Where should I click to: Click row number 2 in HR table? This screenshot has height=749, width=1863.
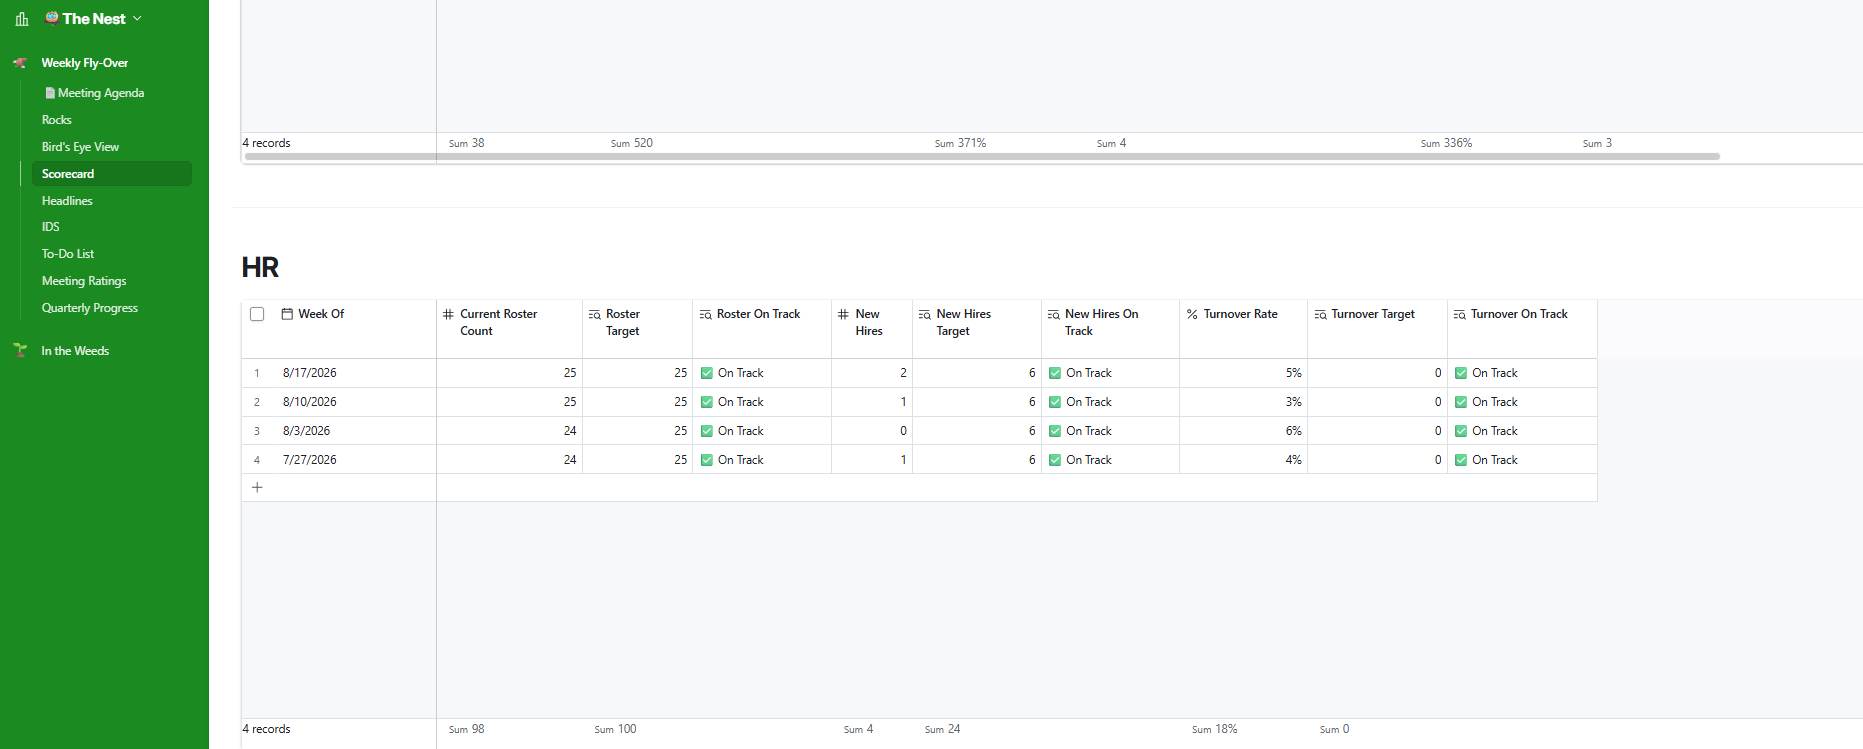(x=257, y=402)
